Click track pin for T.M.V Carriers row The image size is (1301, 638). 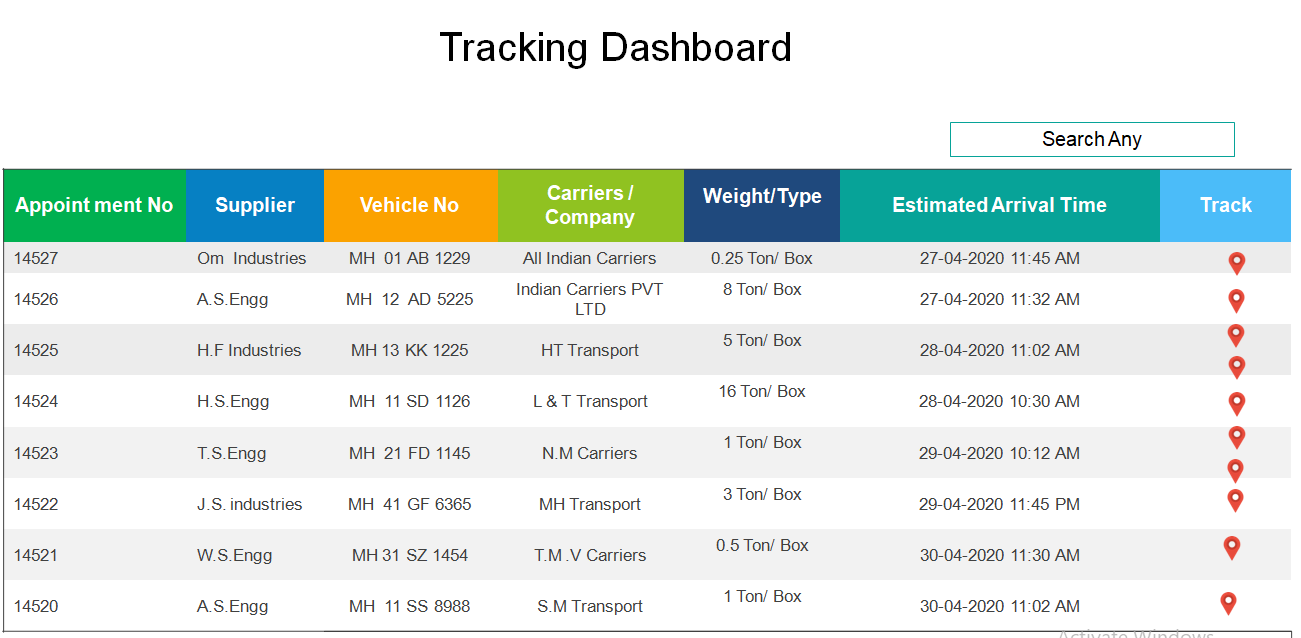pyautogui.click(x=1232, y=547)
